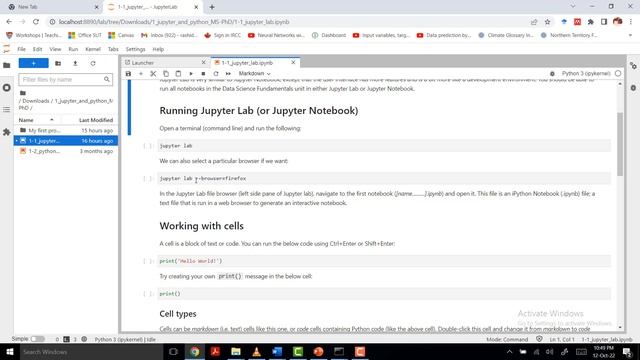The image size is (640, 360).
Task: Open the Kernel menu
Action: coord(93,49)
